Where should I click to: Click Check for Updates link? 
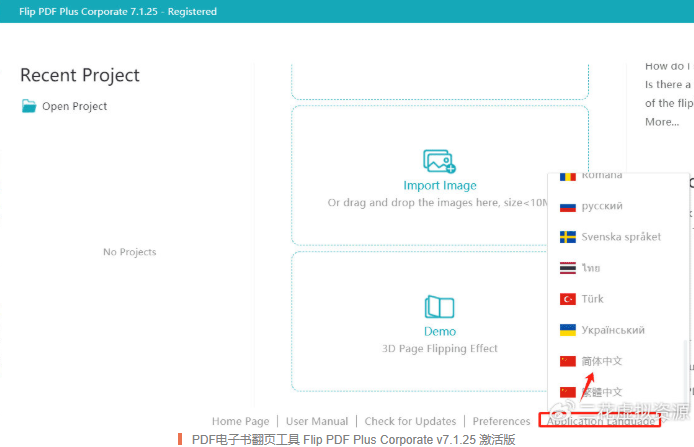click(410, 421)
